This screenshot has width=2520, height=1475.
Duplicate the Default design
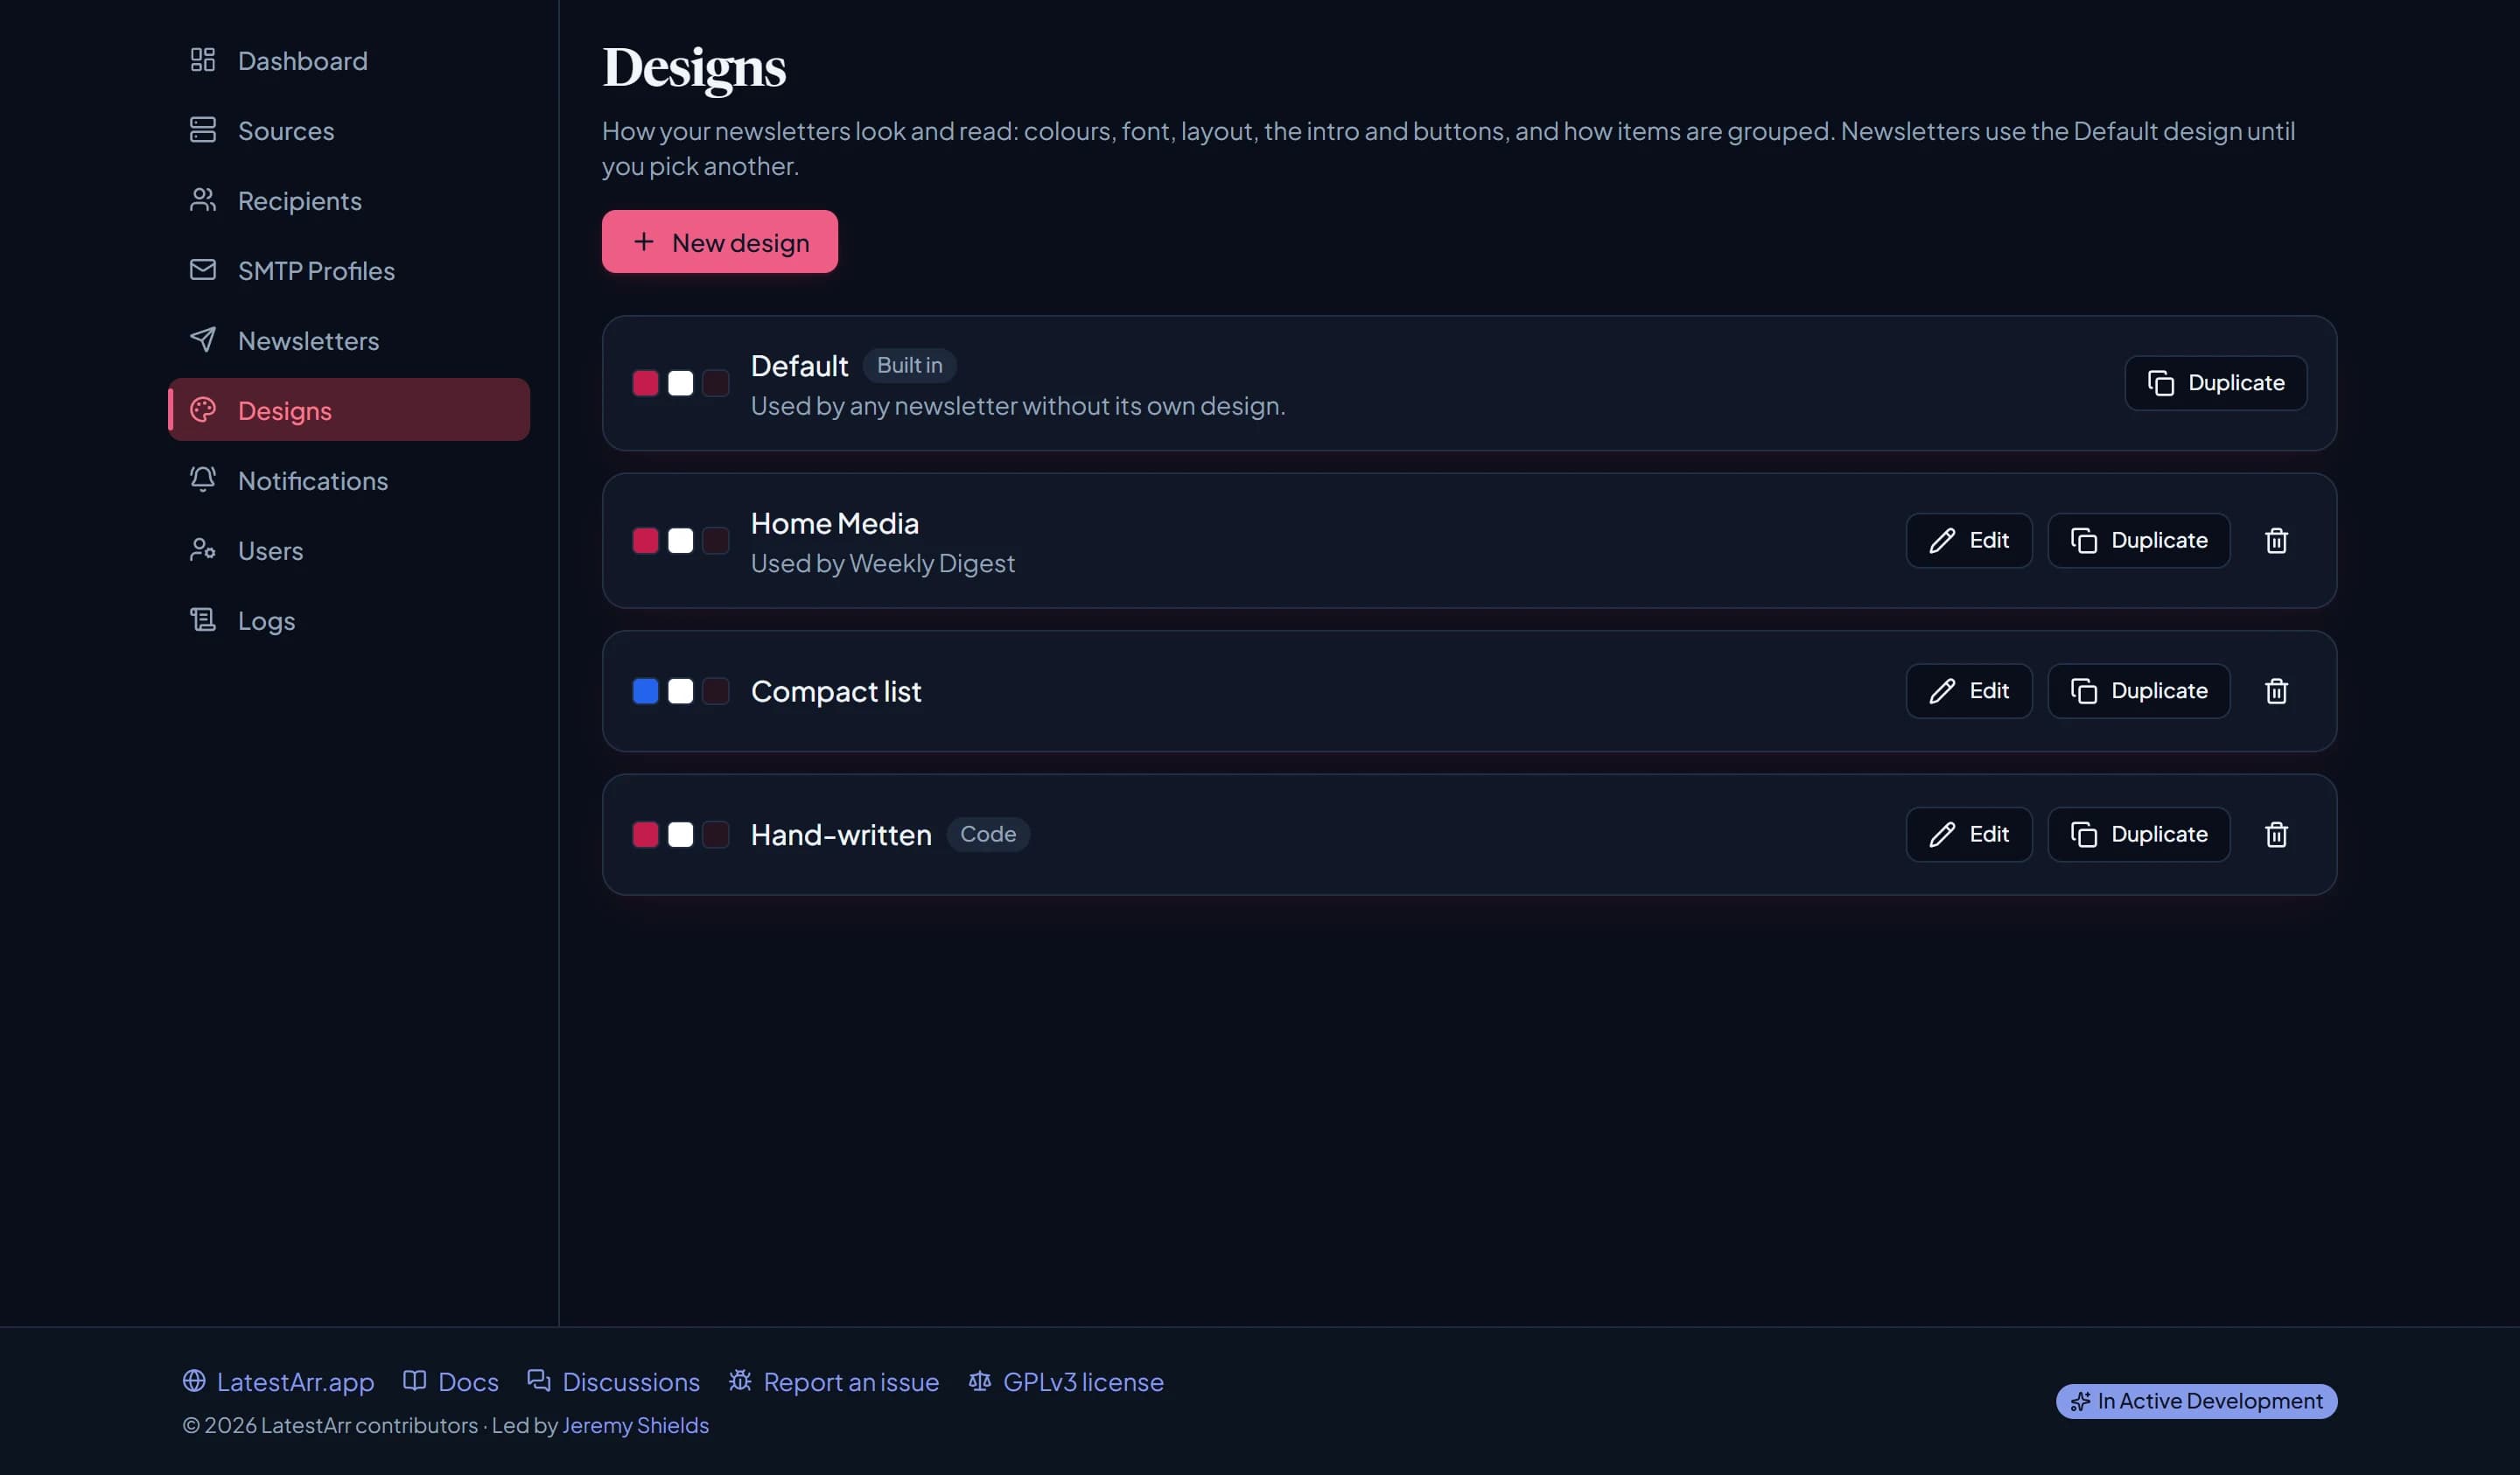[2216, 383]
